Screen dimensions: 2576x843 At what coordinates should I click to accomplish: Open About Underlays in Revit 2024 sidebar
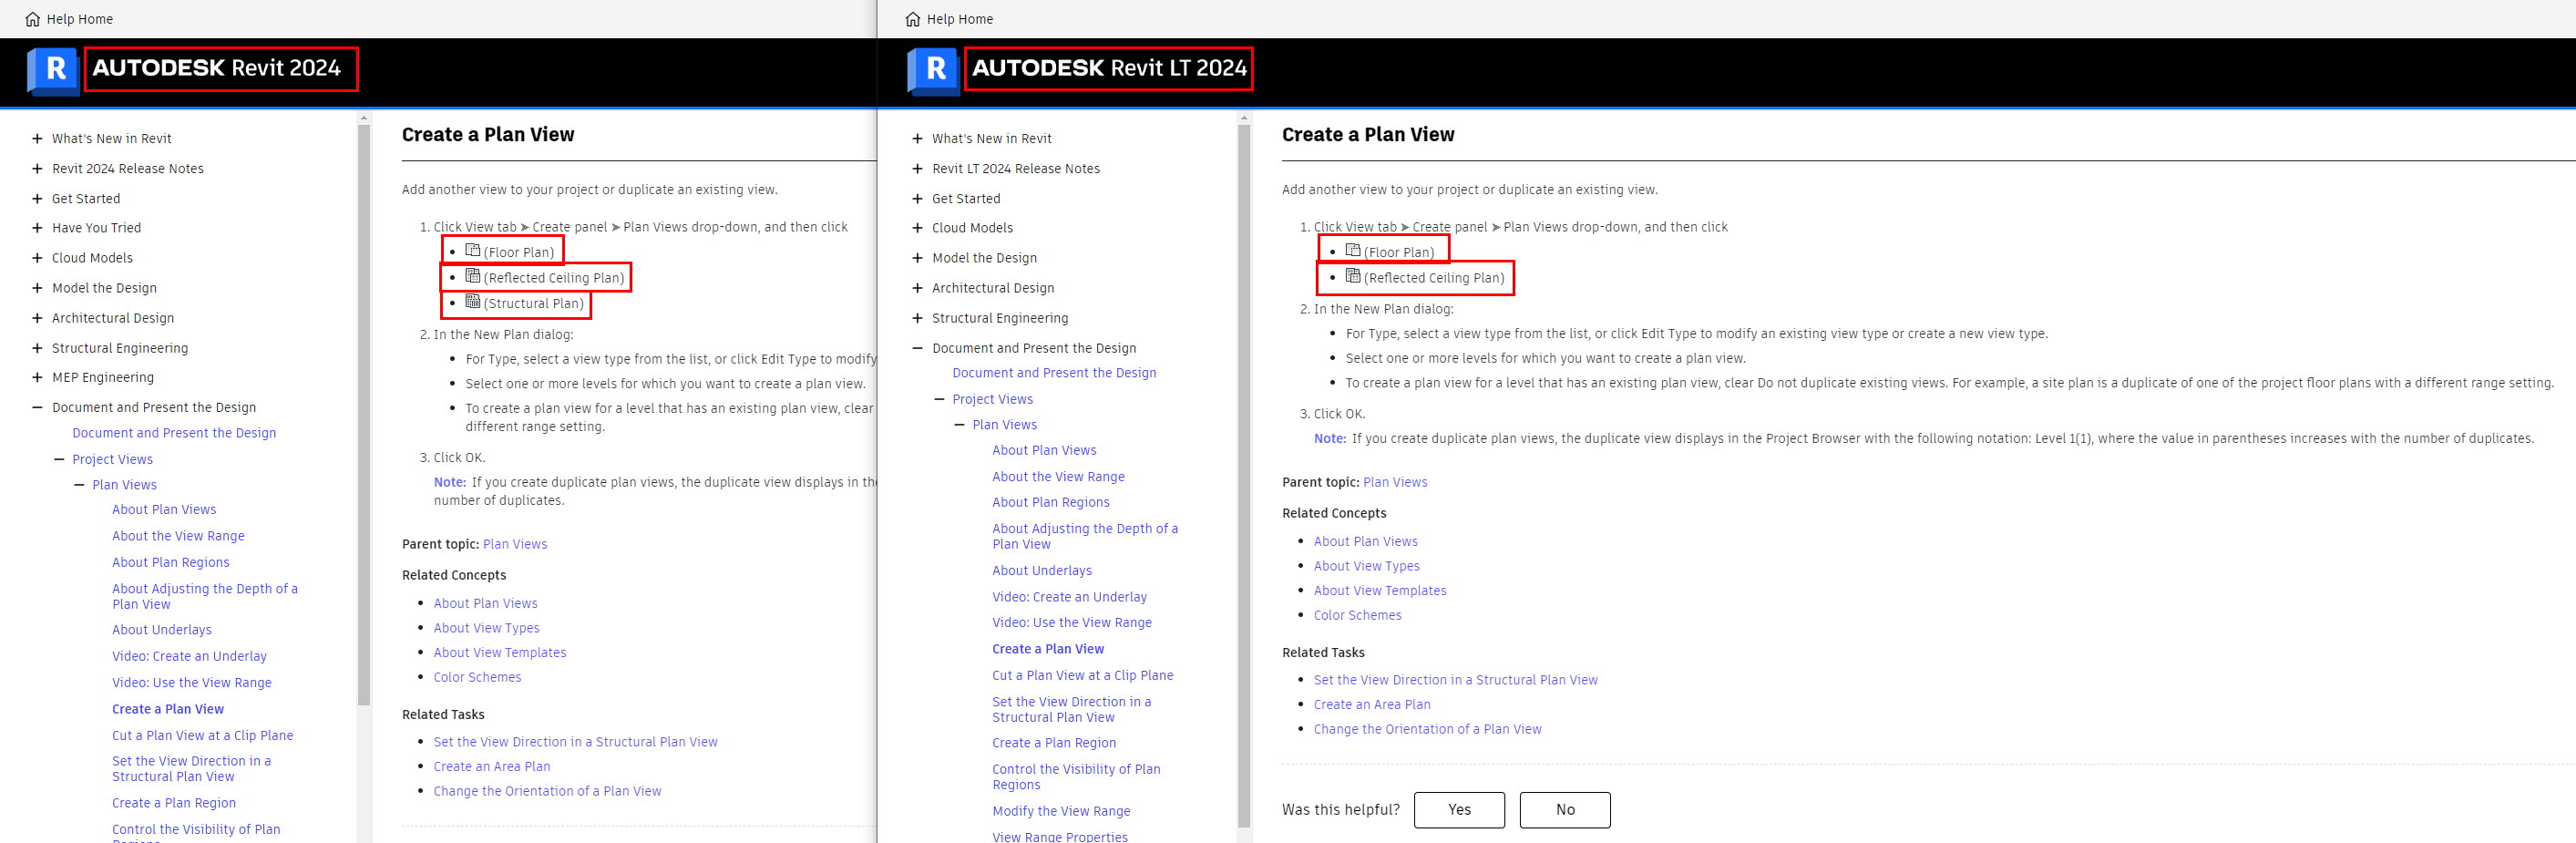[x=162, y=630]
